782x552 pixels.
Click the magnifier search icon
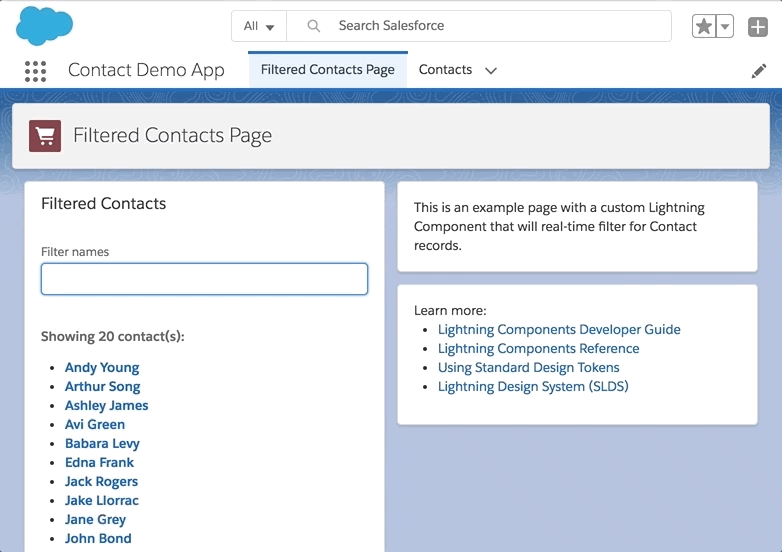coord(313,26)
